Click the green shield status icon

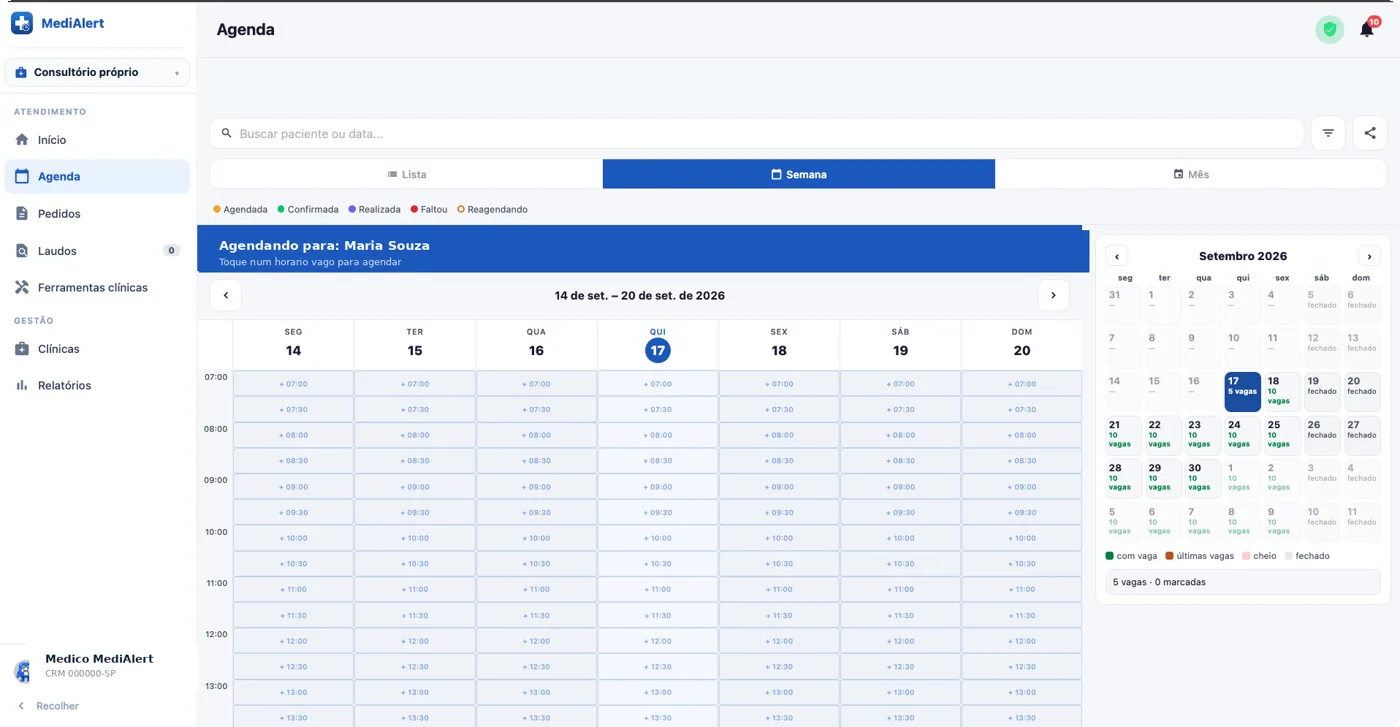(x=1329, y=29)
